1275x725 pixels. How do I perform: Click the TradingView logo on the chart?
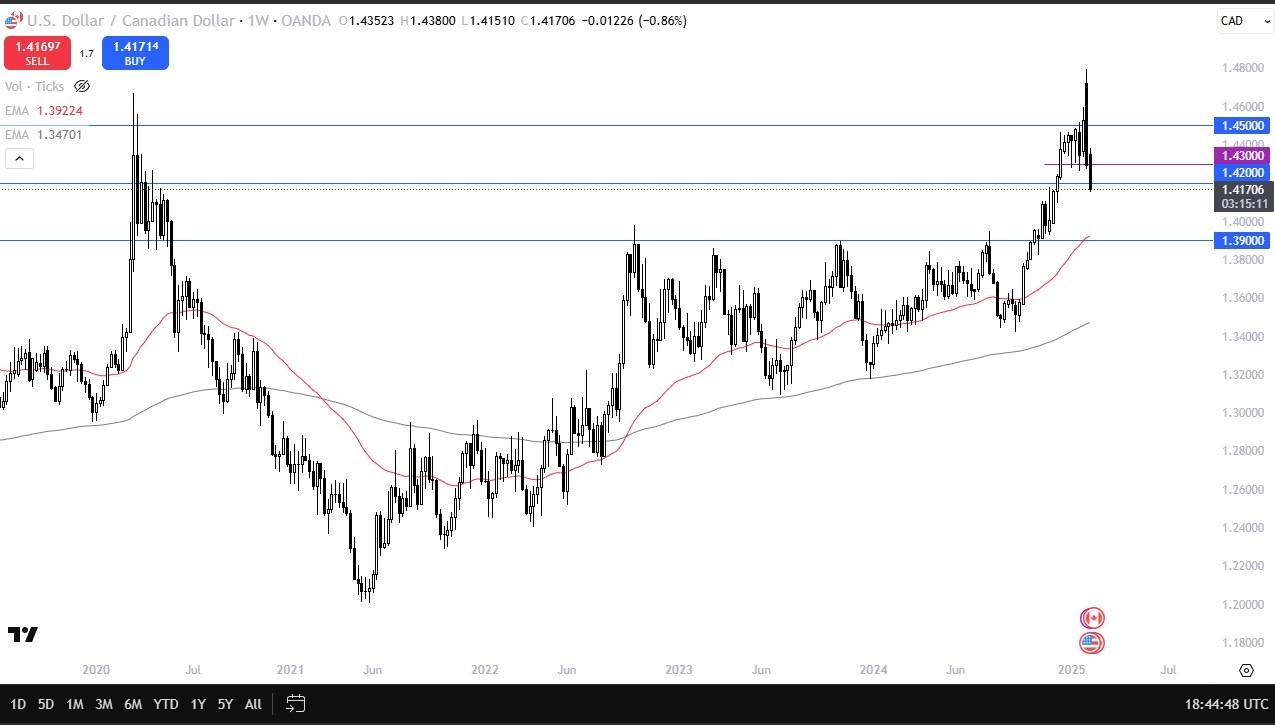pos(22,634)
